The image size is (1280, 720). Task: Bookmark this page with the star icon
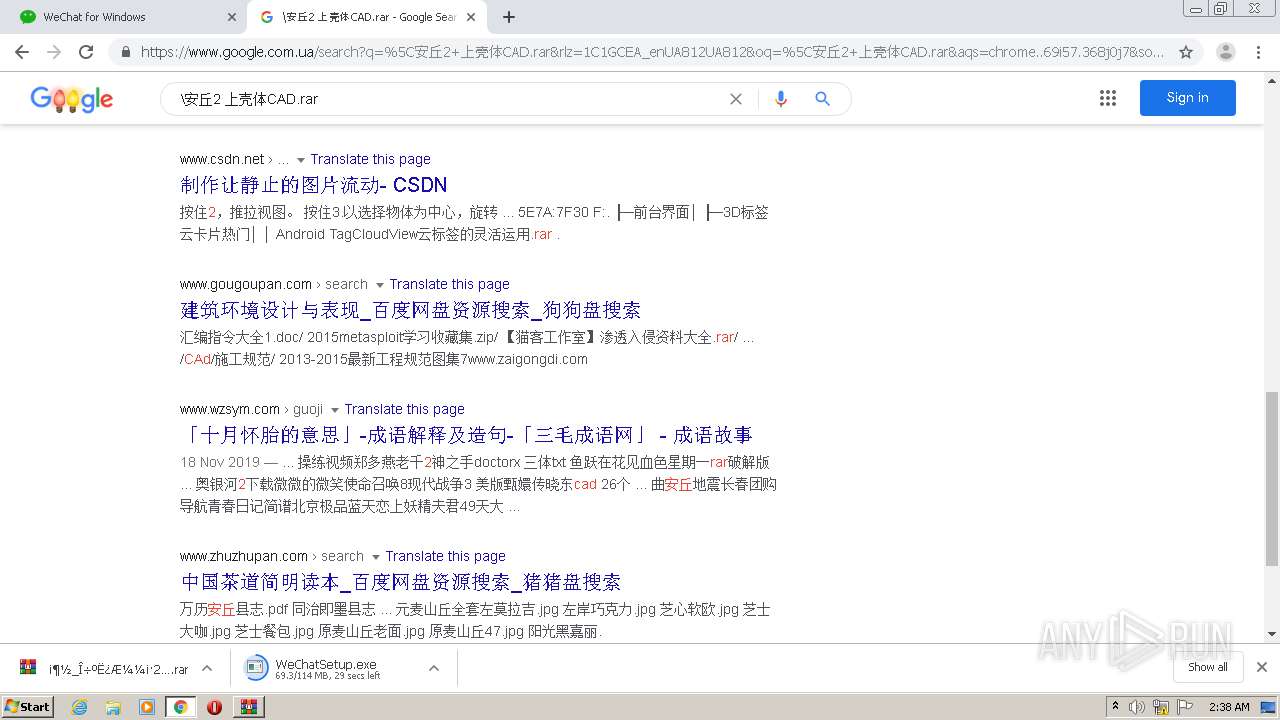(1186, 52)
